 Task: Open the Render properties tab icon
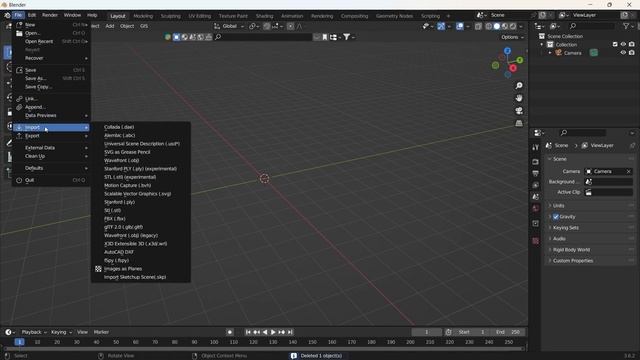(x=536, y=162)
